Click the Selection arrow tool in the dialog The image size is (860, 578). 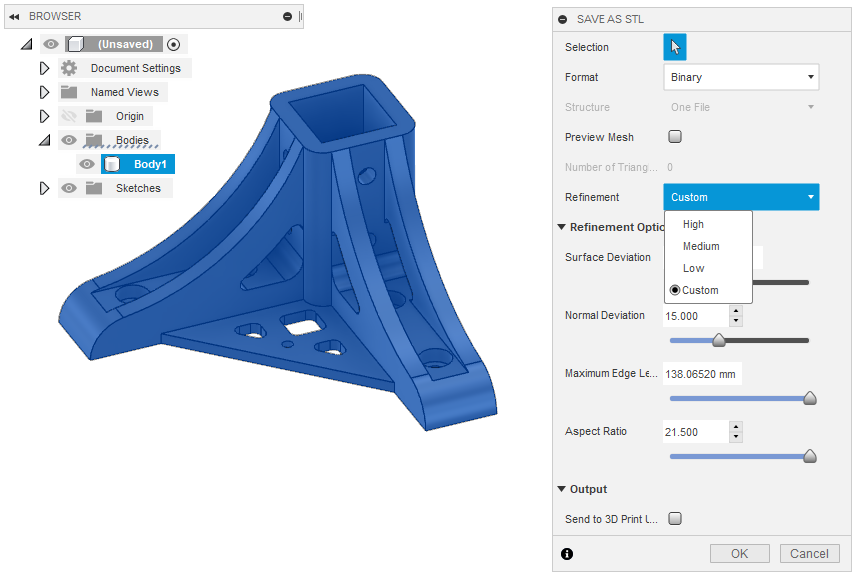[676, 47]
